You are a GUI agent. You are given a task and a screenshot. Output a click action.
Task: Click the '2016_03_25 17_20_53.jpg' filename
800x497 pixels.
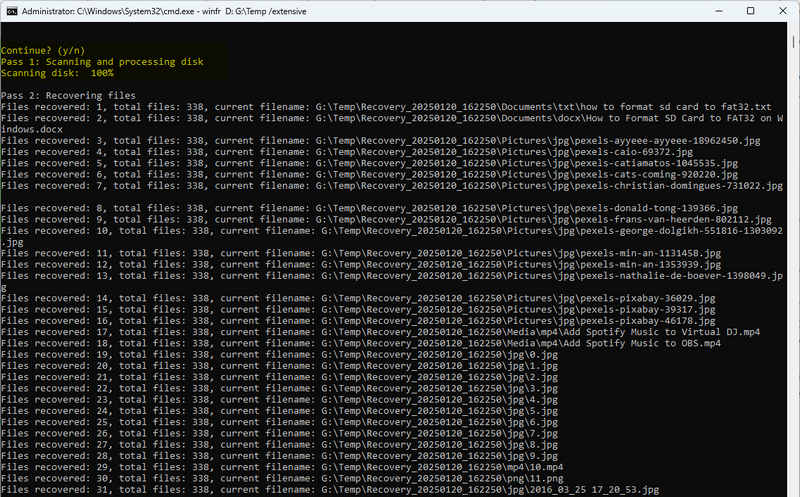coord(594,489)
